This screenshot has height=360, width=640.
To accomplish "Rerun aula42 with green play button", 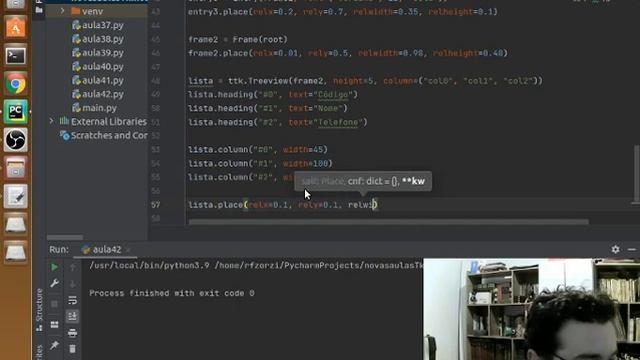I will (54, 267).
